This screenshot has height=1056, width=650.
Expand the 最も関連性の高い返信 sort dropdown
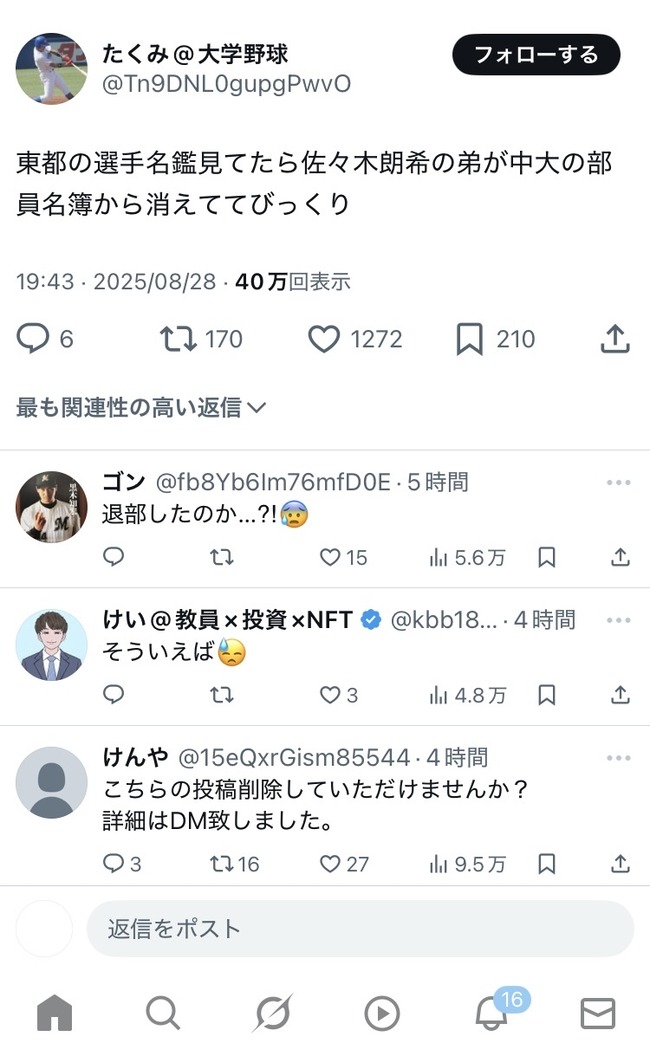[141, 407]
